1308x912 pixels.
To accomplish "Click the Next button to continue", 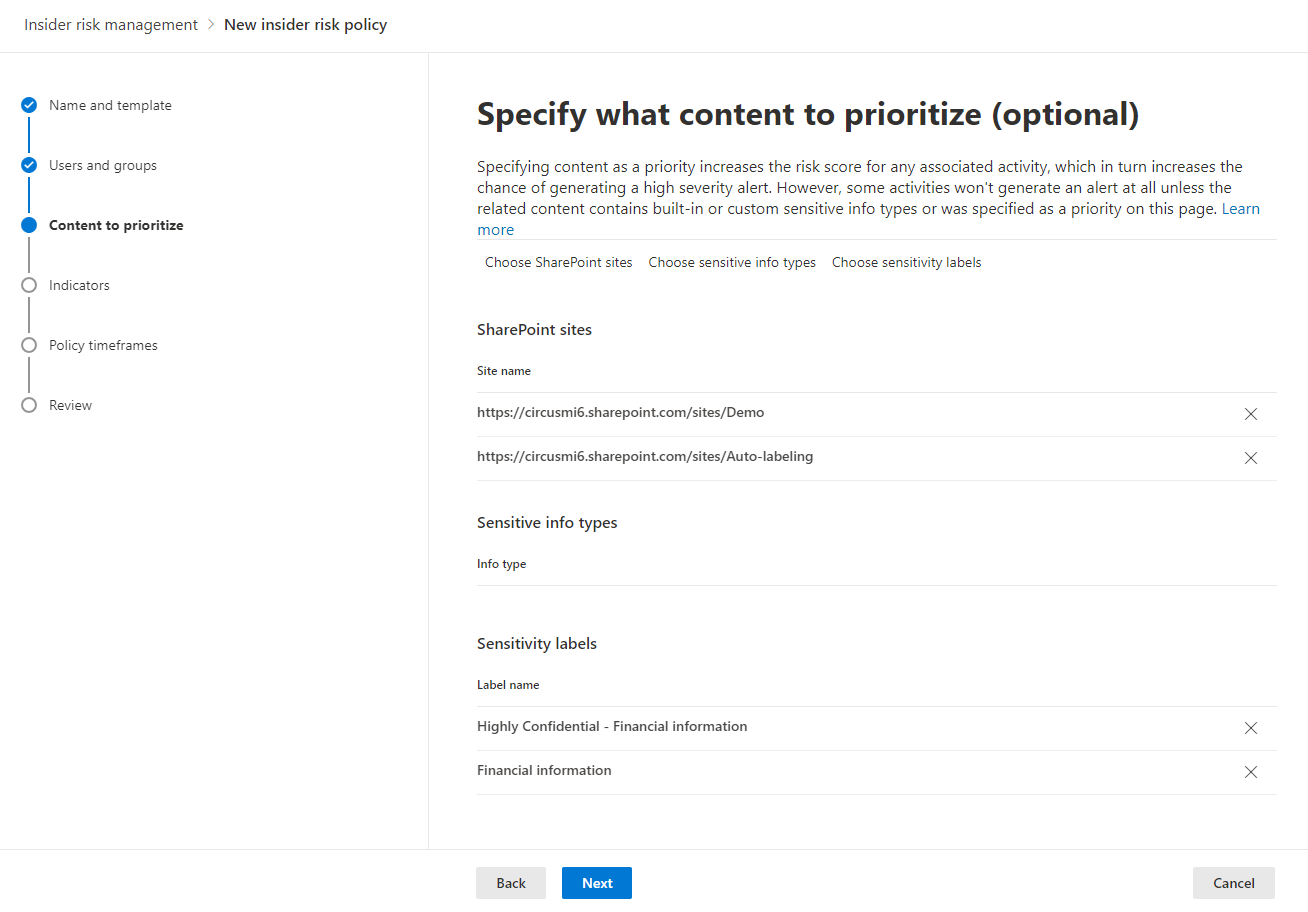I will point(596,883).
